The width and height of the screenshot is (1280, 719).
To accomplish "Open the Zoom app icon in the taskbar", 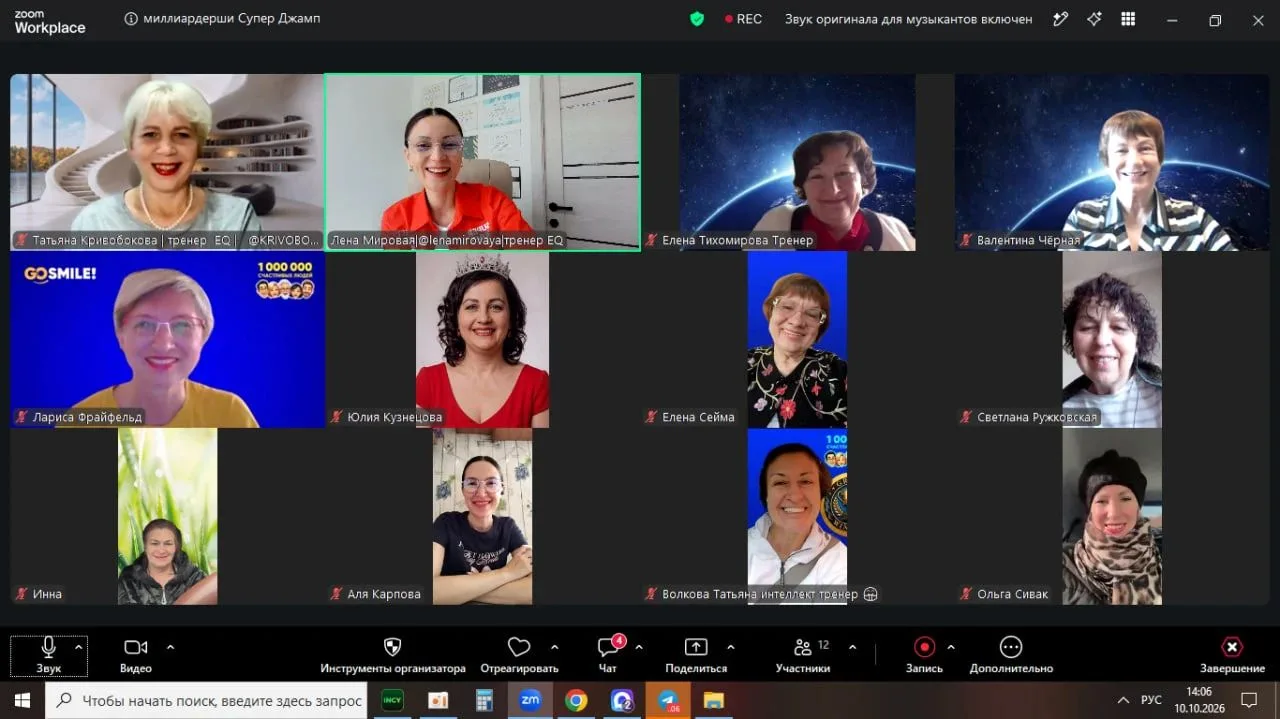I will [530, 700].
